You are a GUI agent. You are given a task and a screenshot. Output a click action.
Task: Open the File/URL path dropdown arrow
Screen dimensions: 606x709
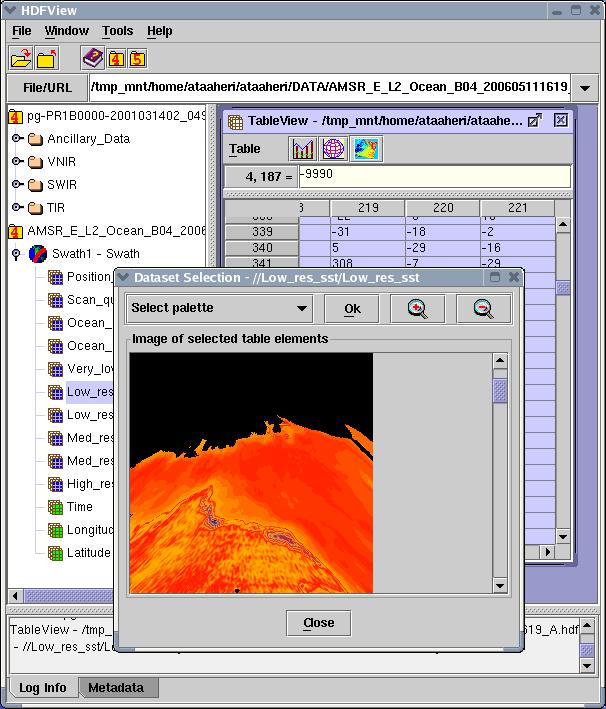(585, 88)
